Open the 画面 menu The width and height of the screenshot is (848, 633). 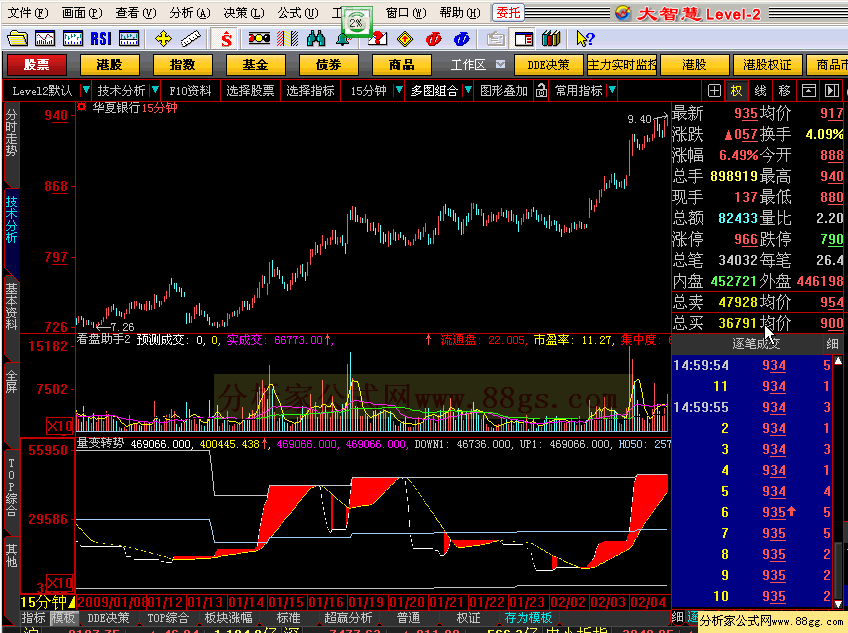(x=82, y=12)
